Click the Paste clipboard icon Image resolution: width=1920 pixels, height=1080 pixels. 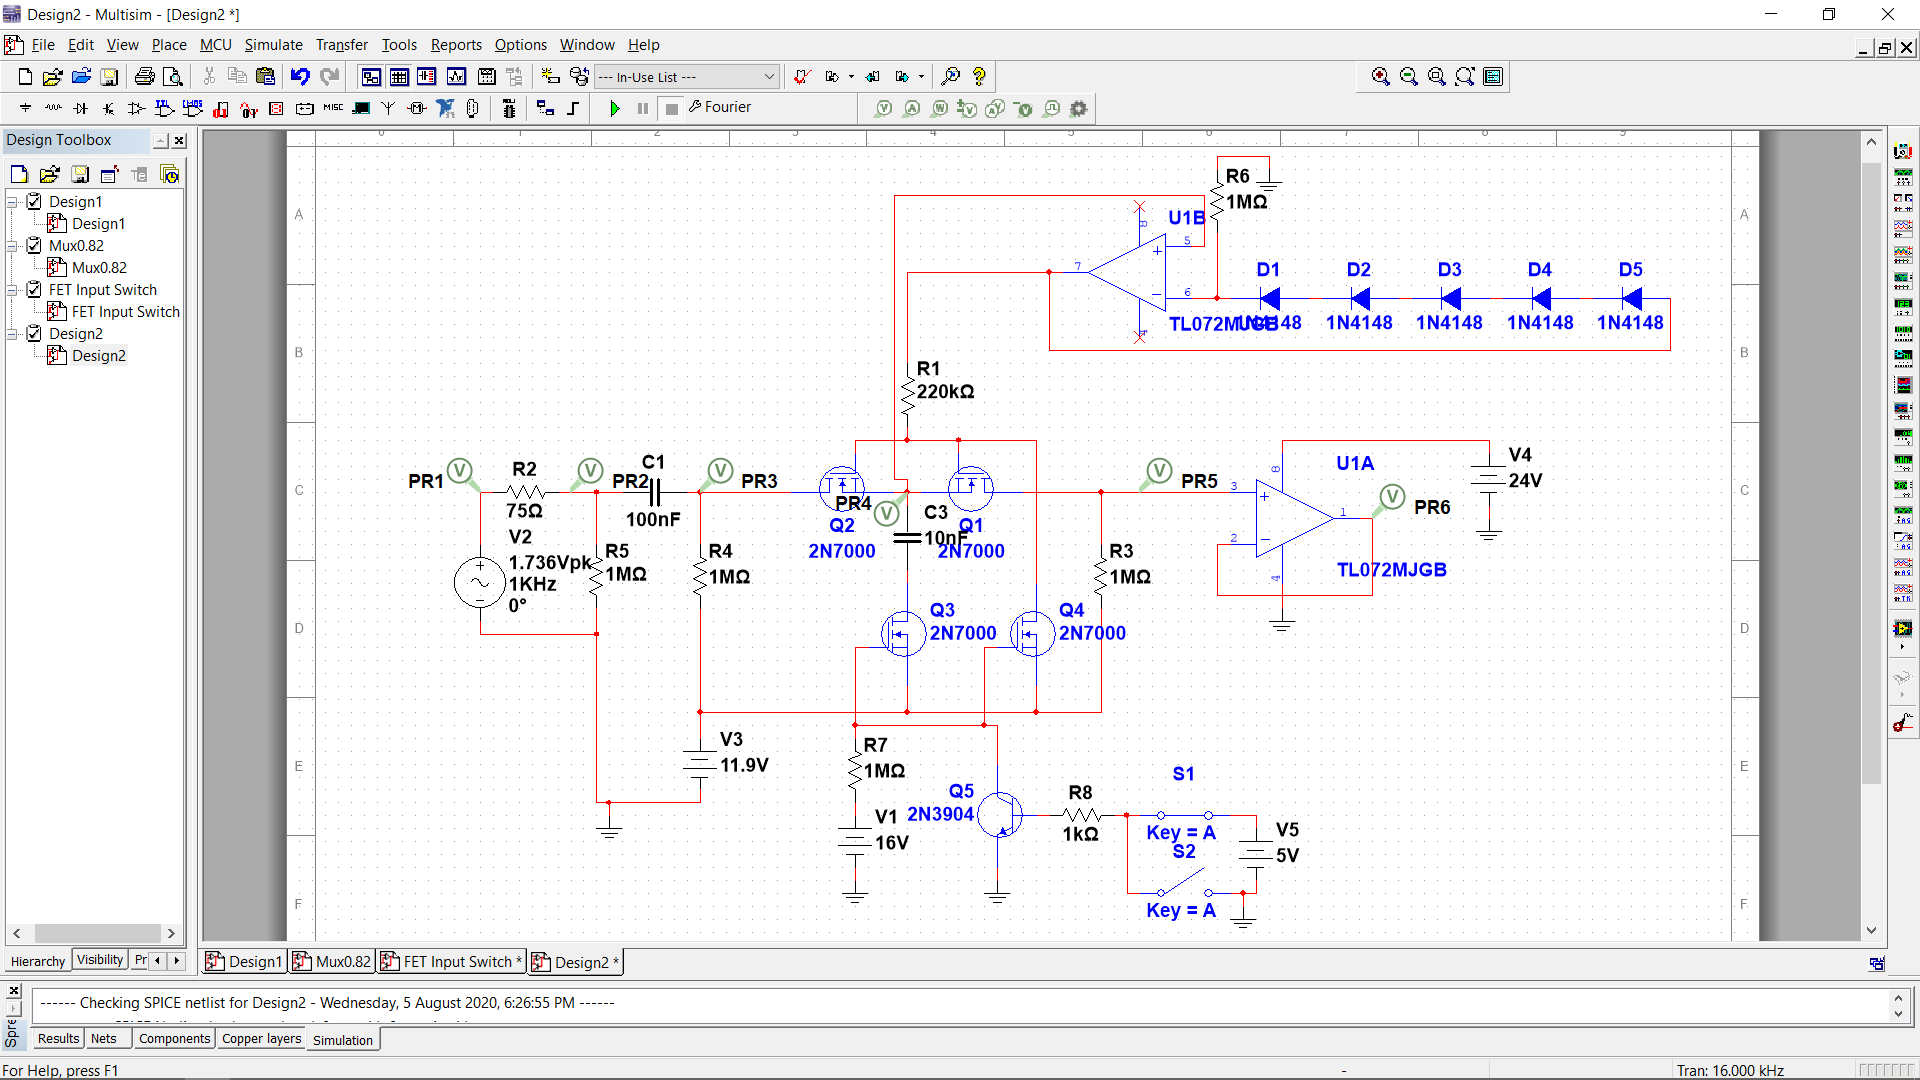(265, 77)
